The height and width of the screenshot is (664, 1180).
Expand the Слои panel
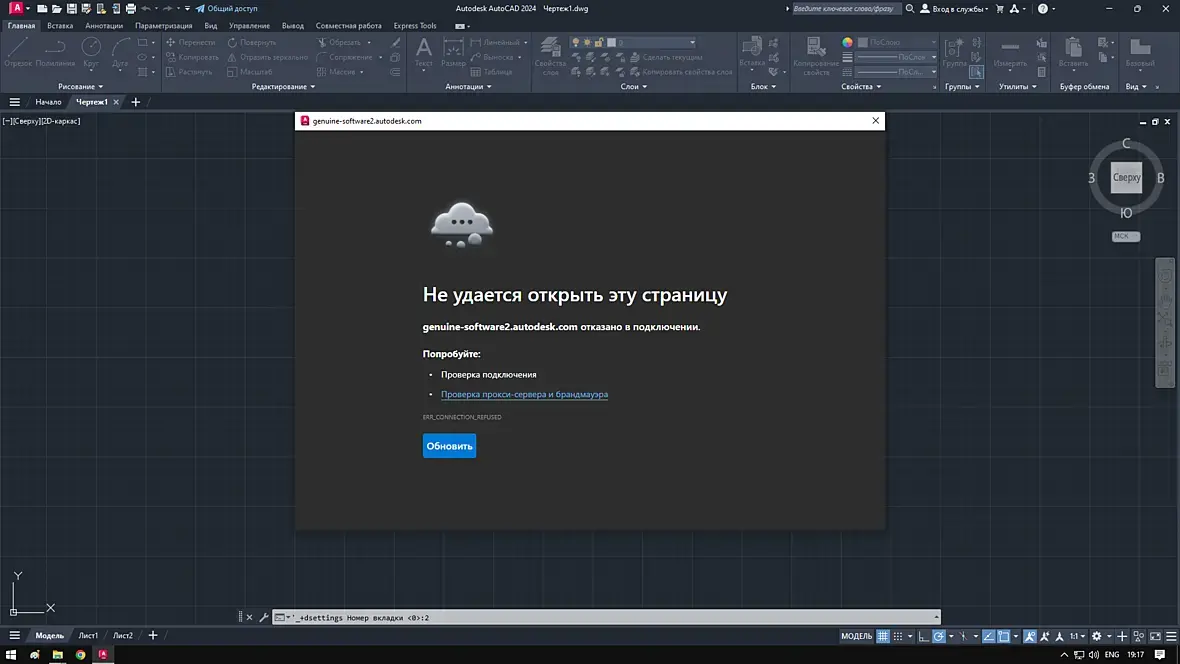[x=634, y=87]
